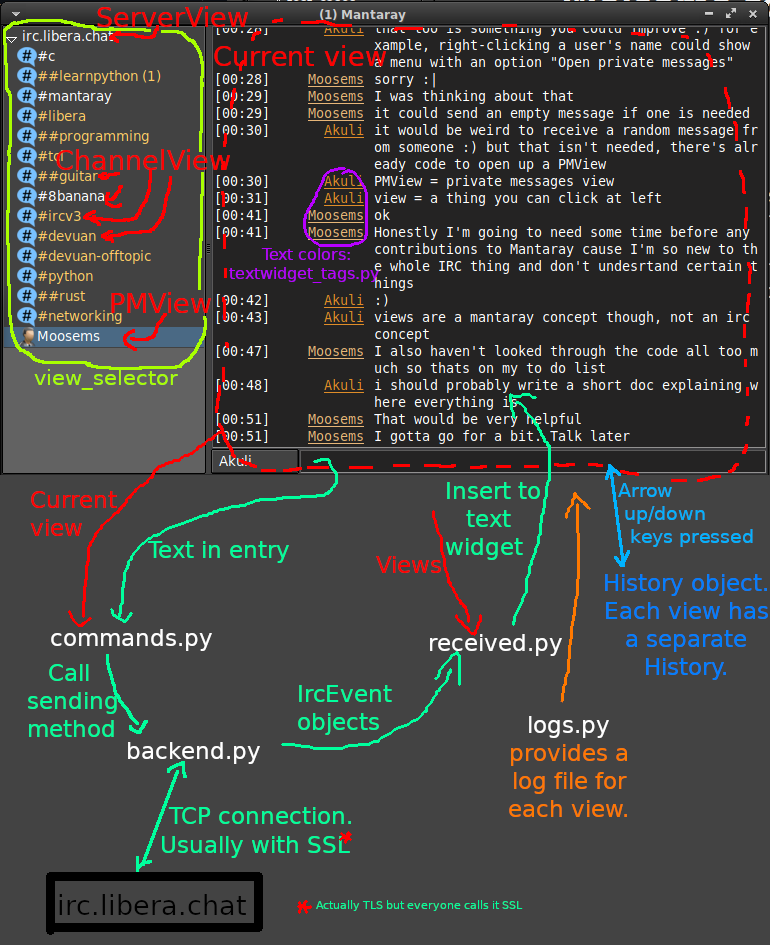Select the irc.libera.chat server view
Screen dimensions: 770x945
(x=66, y=36)
